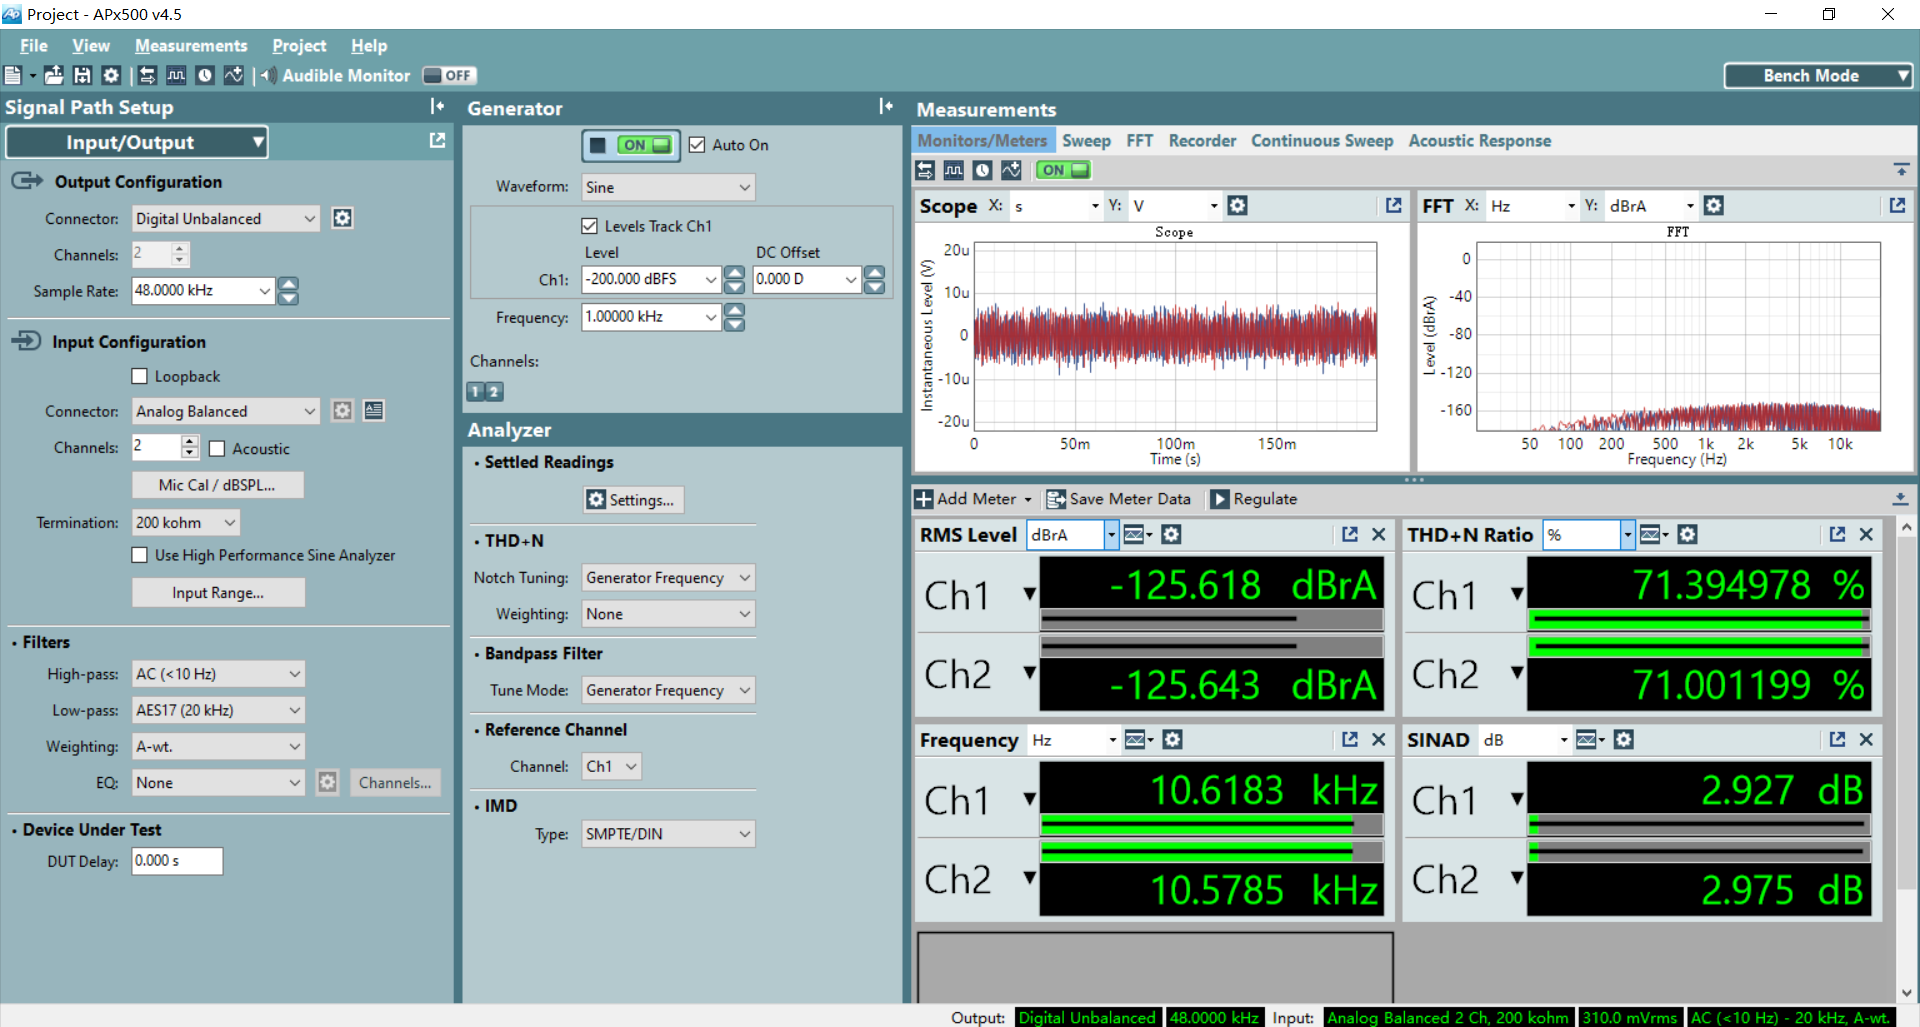The height and width of the screenshot is (1027, 1920).
Task: Pop out the Input/Output panel
Action: (437, 141)
